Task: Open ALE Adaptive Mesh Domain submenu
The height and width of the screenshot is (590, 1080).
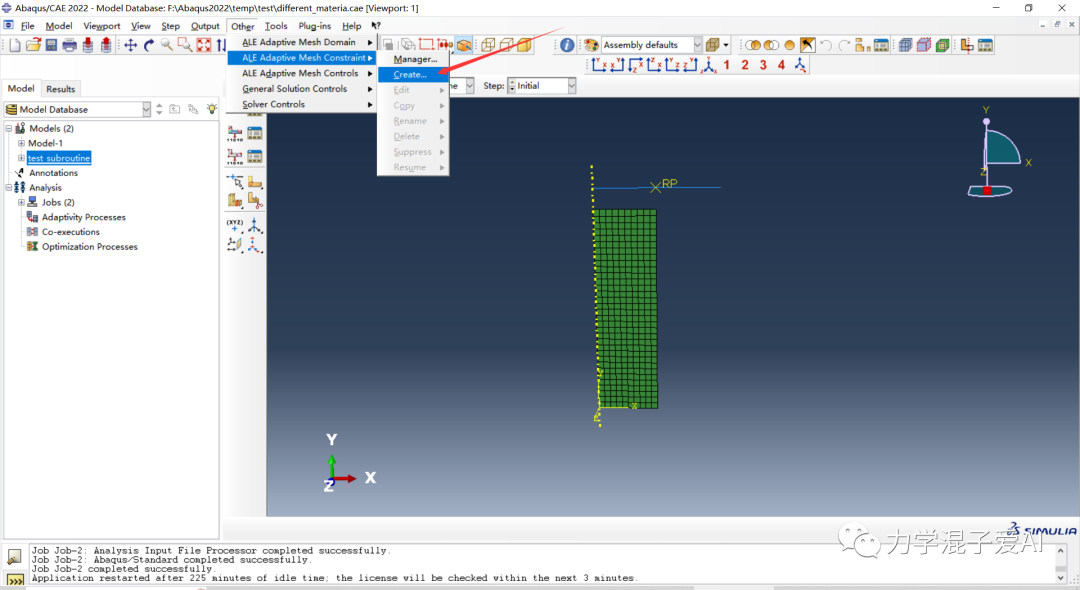Action: coord(302,42)
